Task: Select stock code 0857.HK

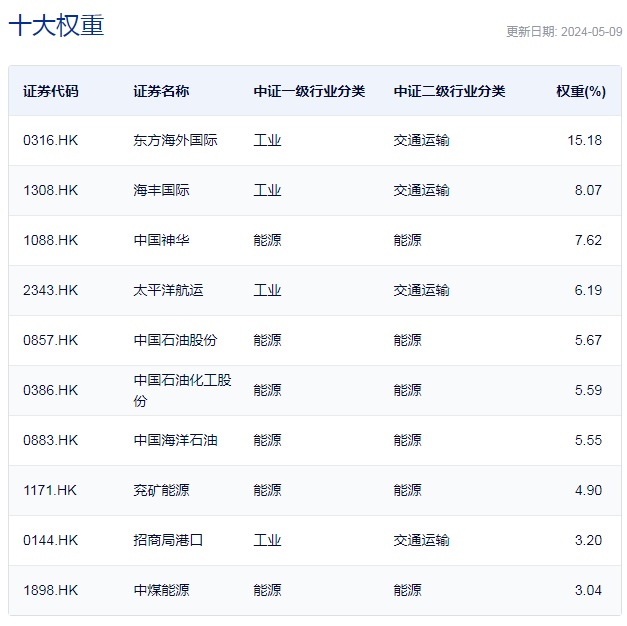Action: click(50, 340)
